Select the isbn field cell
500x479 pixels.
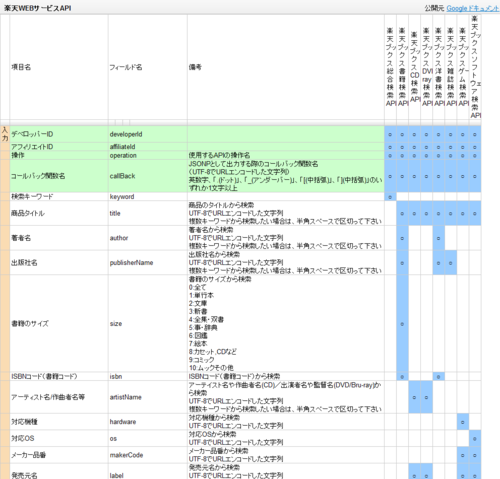click(x=148, y=376)
